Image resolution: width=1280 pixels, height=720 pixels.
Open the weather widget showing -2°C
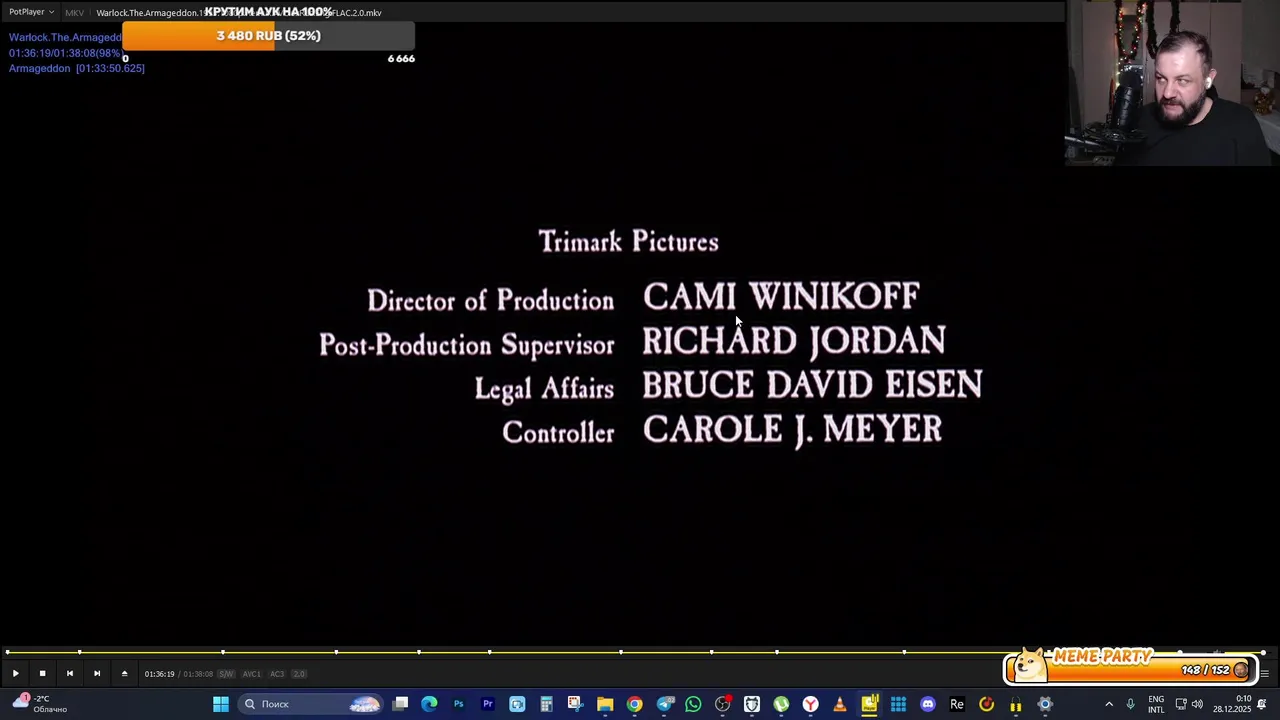tap(38, 704)
